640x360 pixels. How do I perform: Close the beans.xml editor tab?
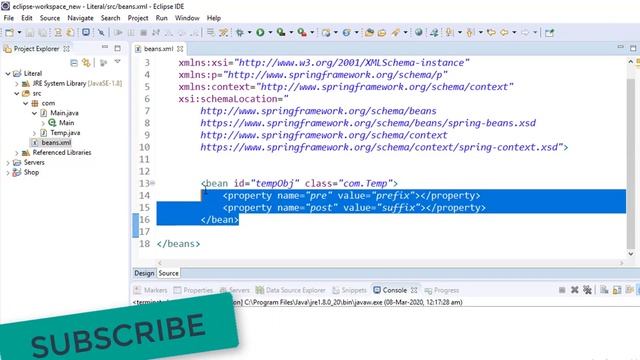click(x=180, y=49)
